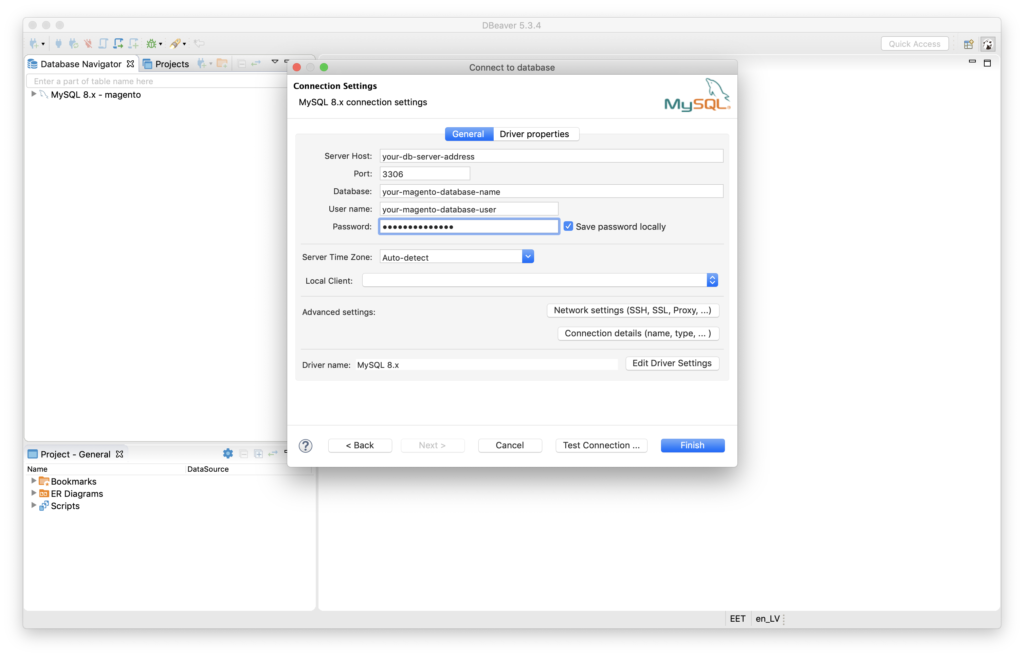This screenshot has height=657, width=1024.
Task: Click inside the Password input field
Action: tap(468, 226)
